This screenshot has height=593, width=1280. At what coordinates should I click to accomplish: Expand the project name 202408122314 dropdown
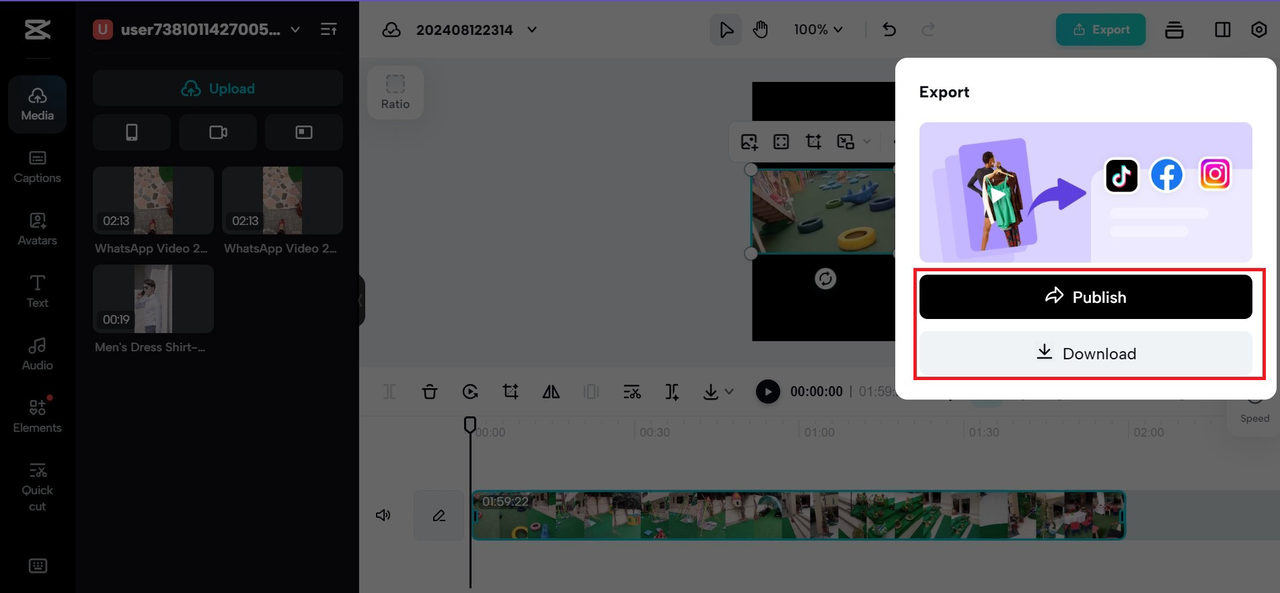tap(532, 30)
